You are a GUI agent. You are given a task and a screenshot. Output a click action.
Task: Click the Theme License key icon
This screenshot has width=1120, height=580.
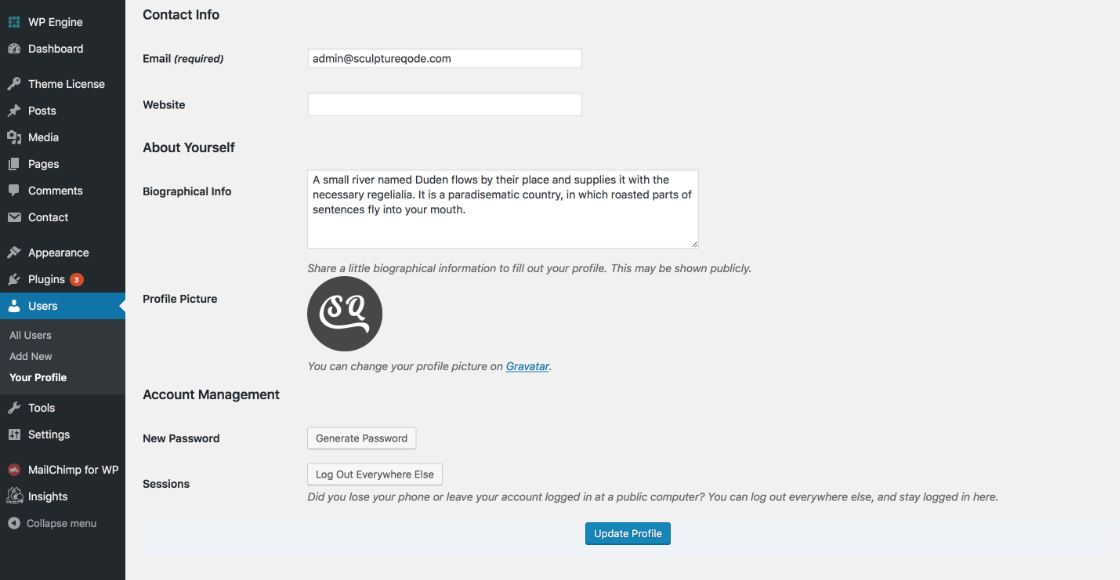click(14, 84)
